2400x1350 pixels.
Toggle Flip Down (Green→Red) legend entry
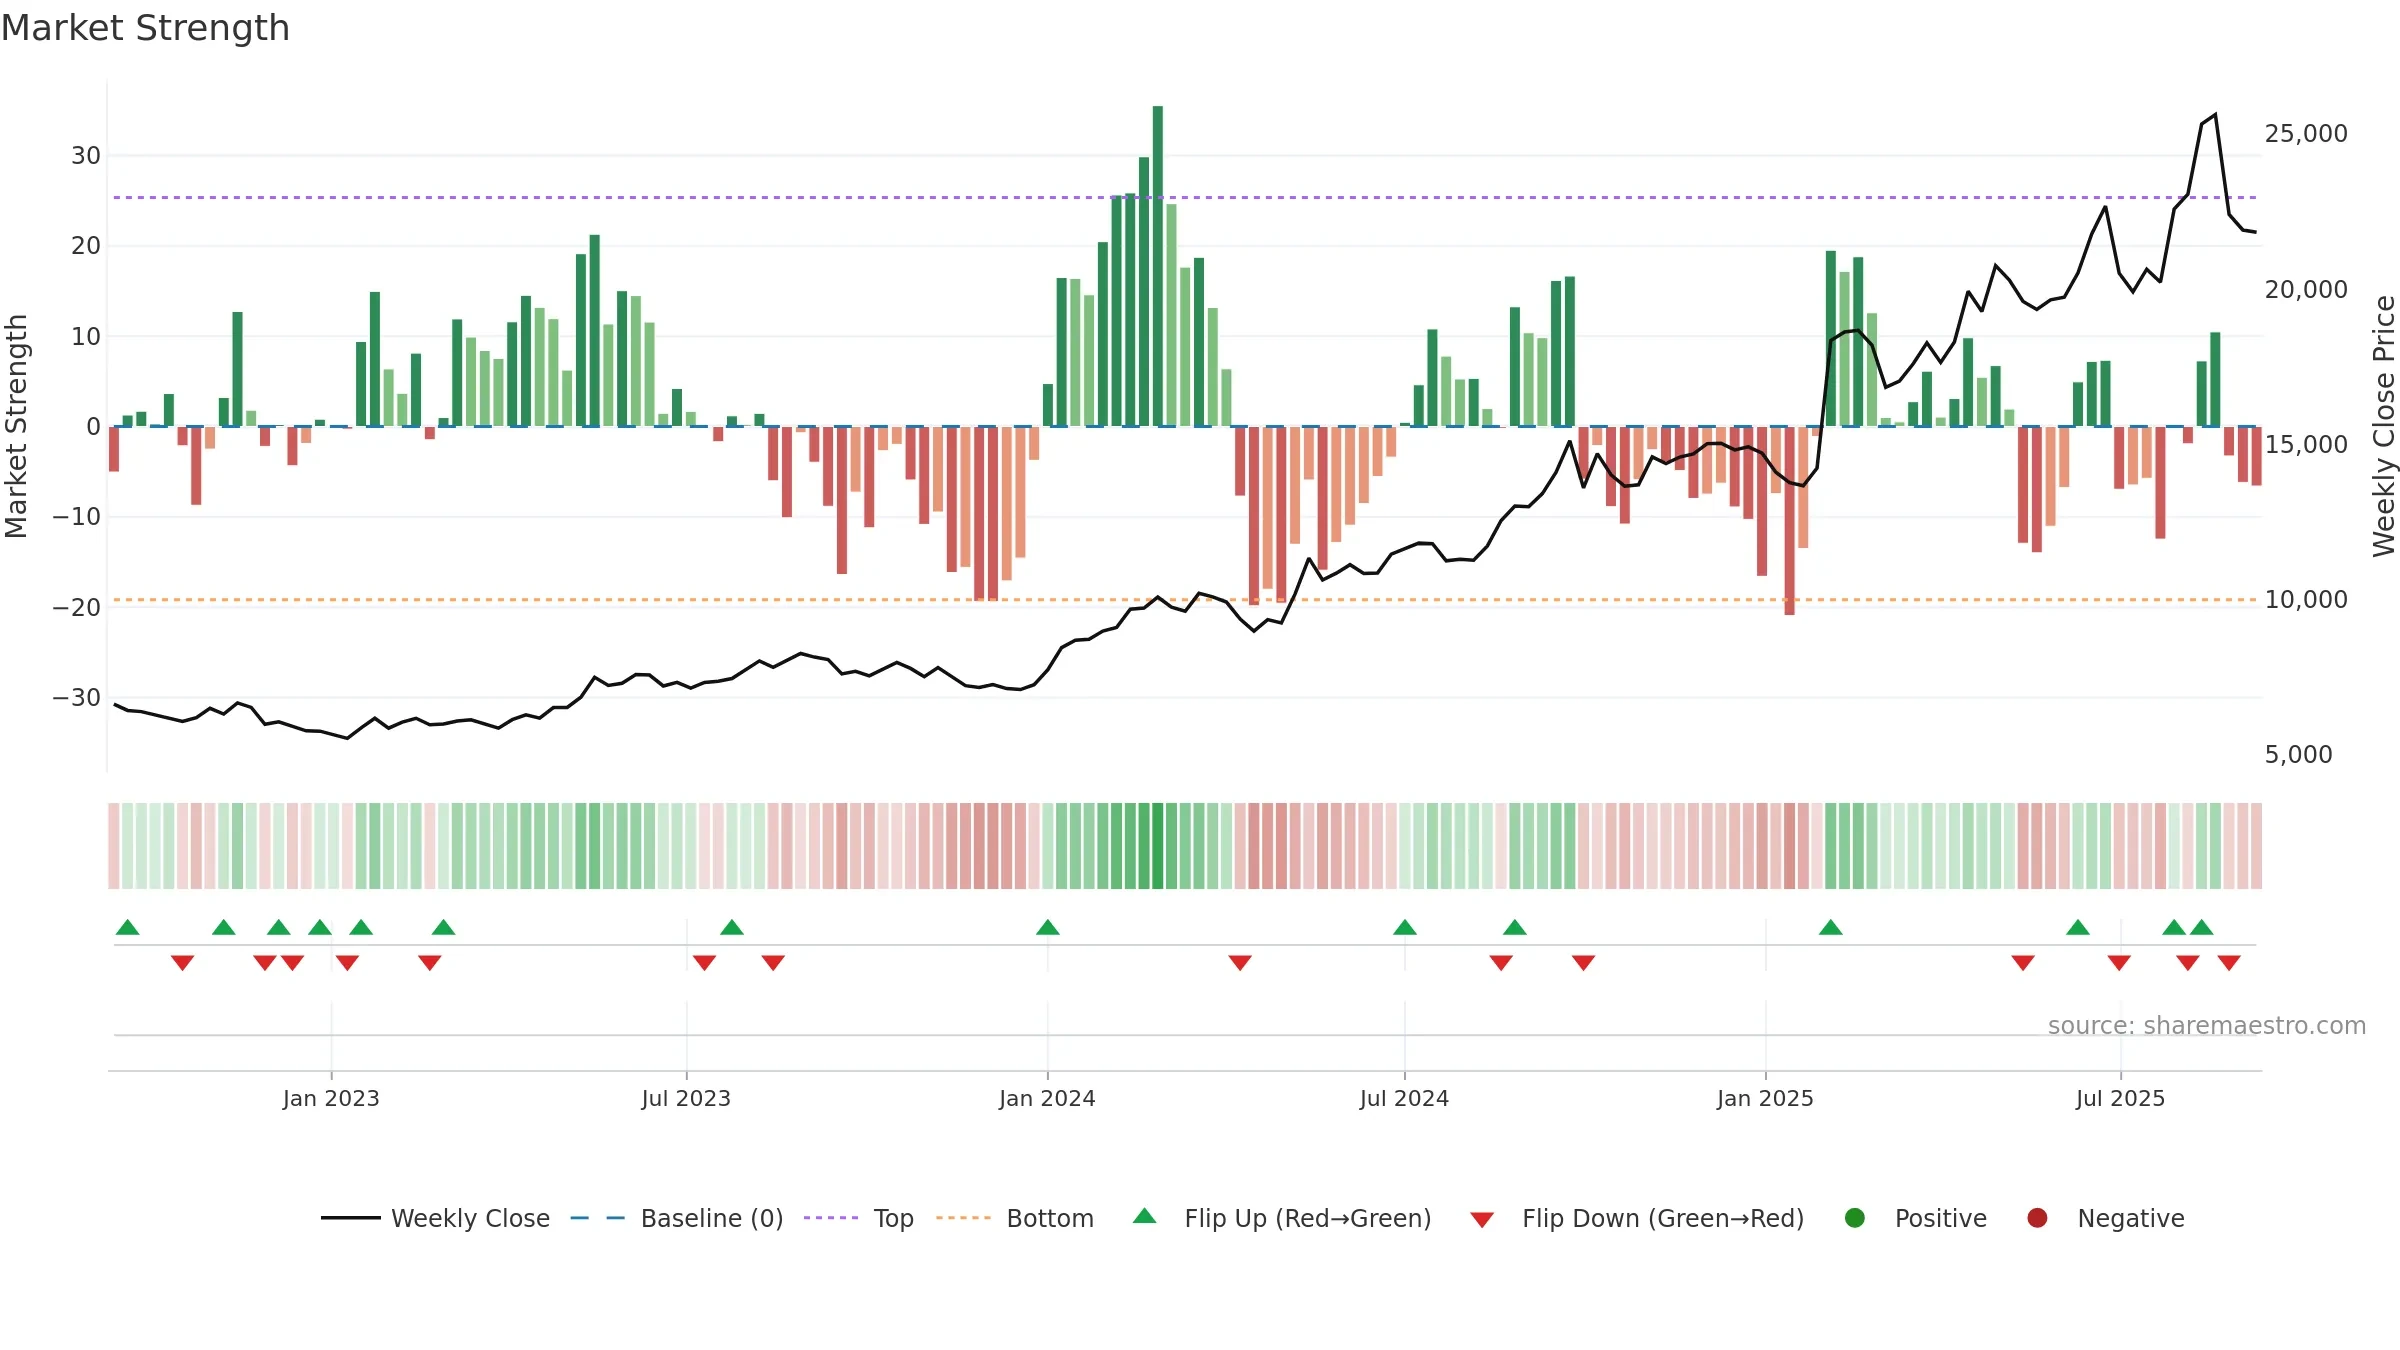coord(1637,1218)
